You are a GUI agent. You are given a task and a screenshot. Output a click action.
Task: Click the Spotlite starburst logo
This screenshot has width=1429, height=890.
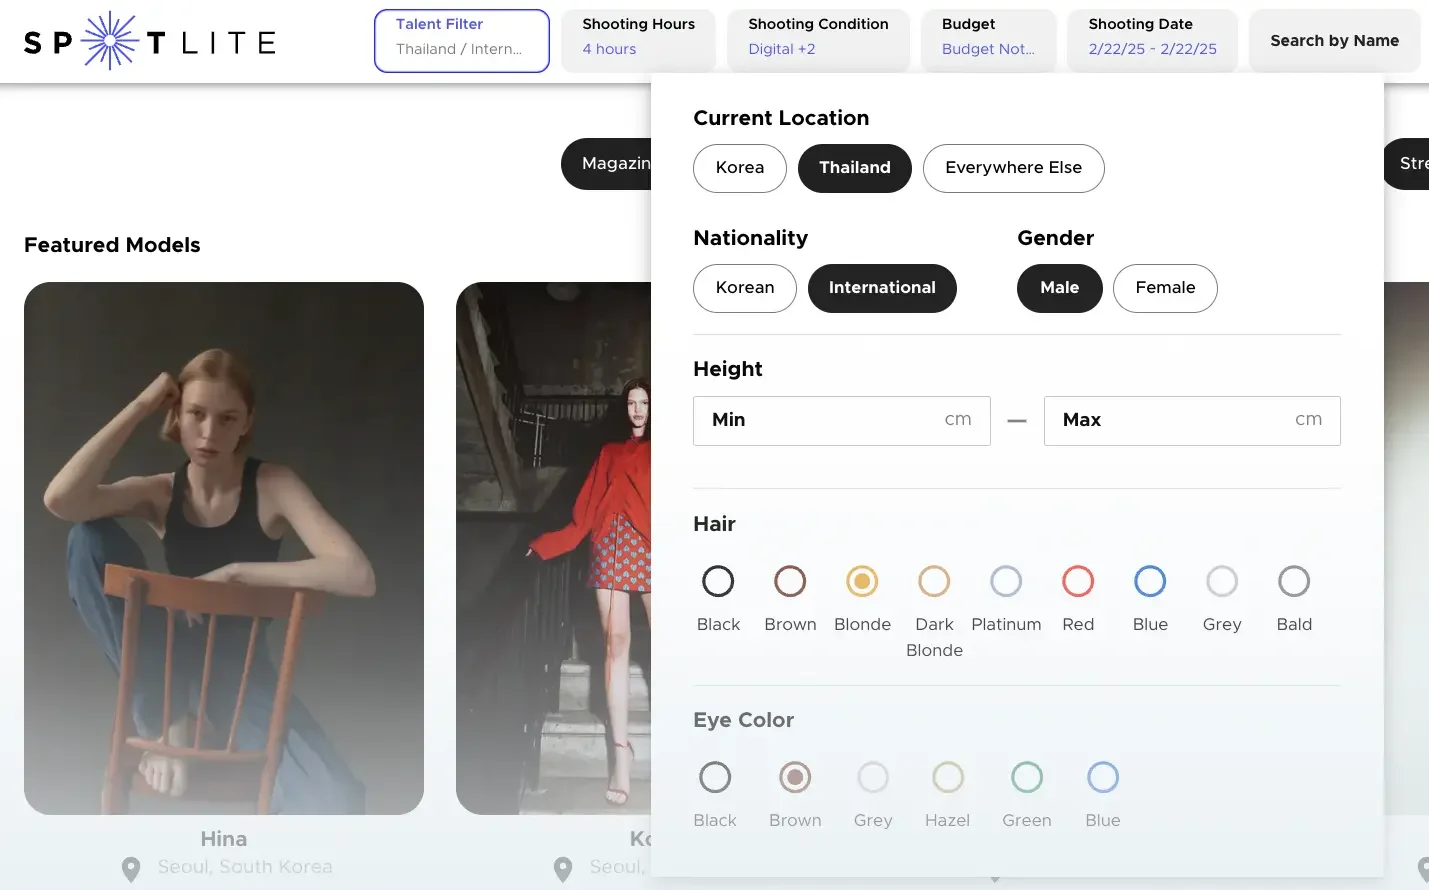[109, 41]
